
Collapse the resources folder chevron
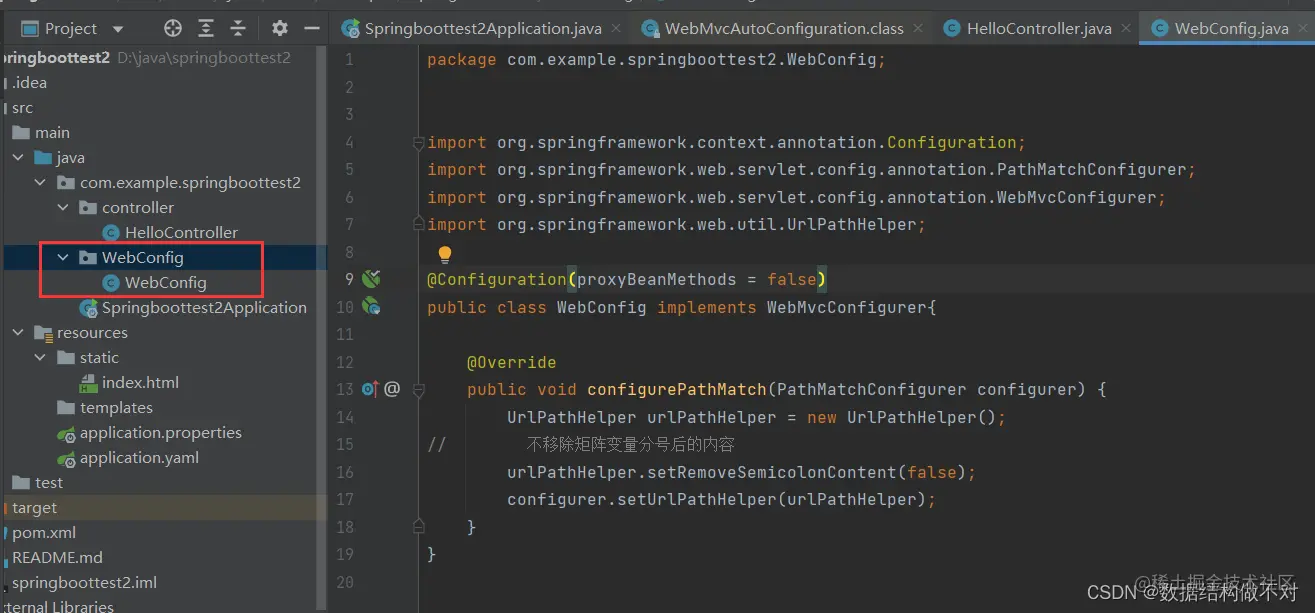coord(18,333)
